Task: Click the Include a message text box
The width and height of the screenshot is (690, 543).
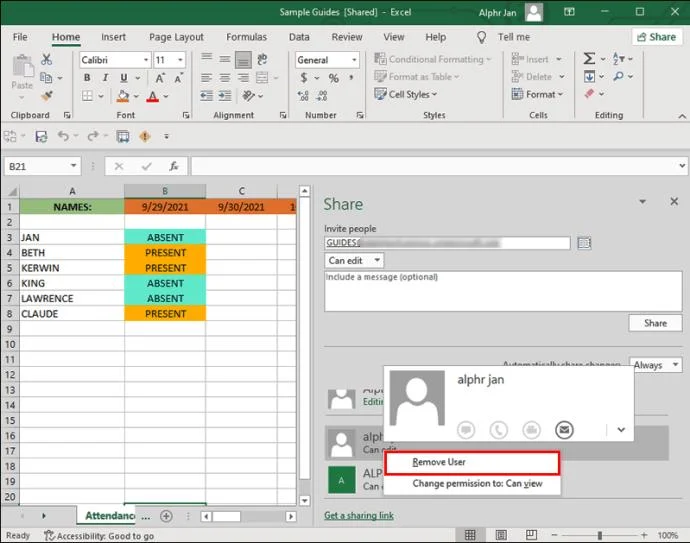Action: [x=503, y=291]
